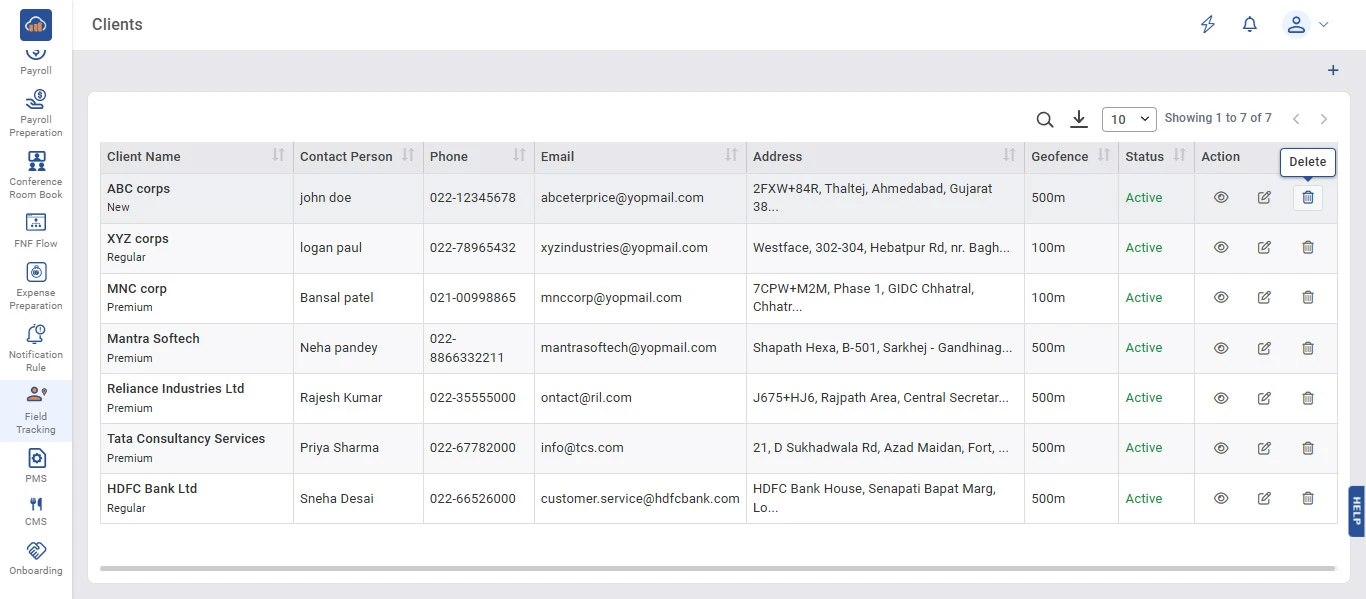
Task: Open Field Tracking in sidebar
Action: click(36, 410)
